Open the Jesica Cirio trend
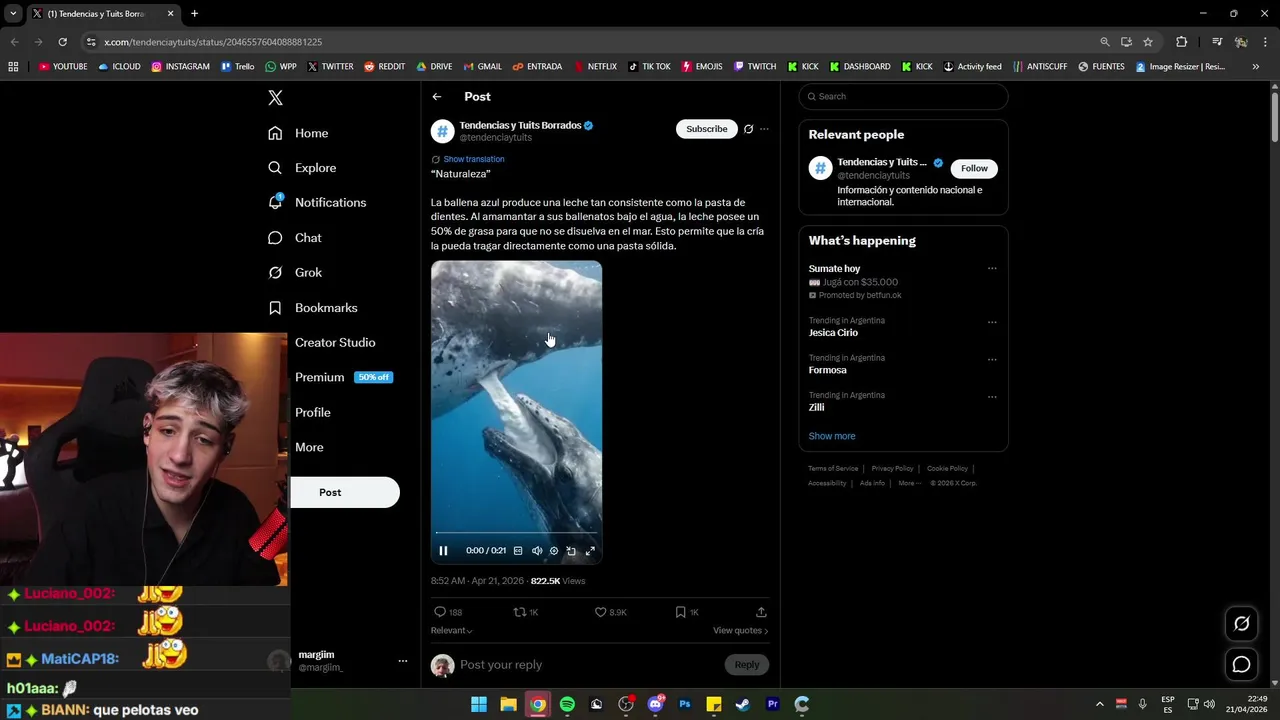 point(833,333)
